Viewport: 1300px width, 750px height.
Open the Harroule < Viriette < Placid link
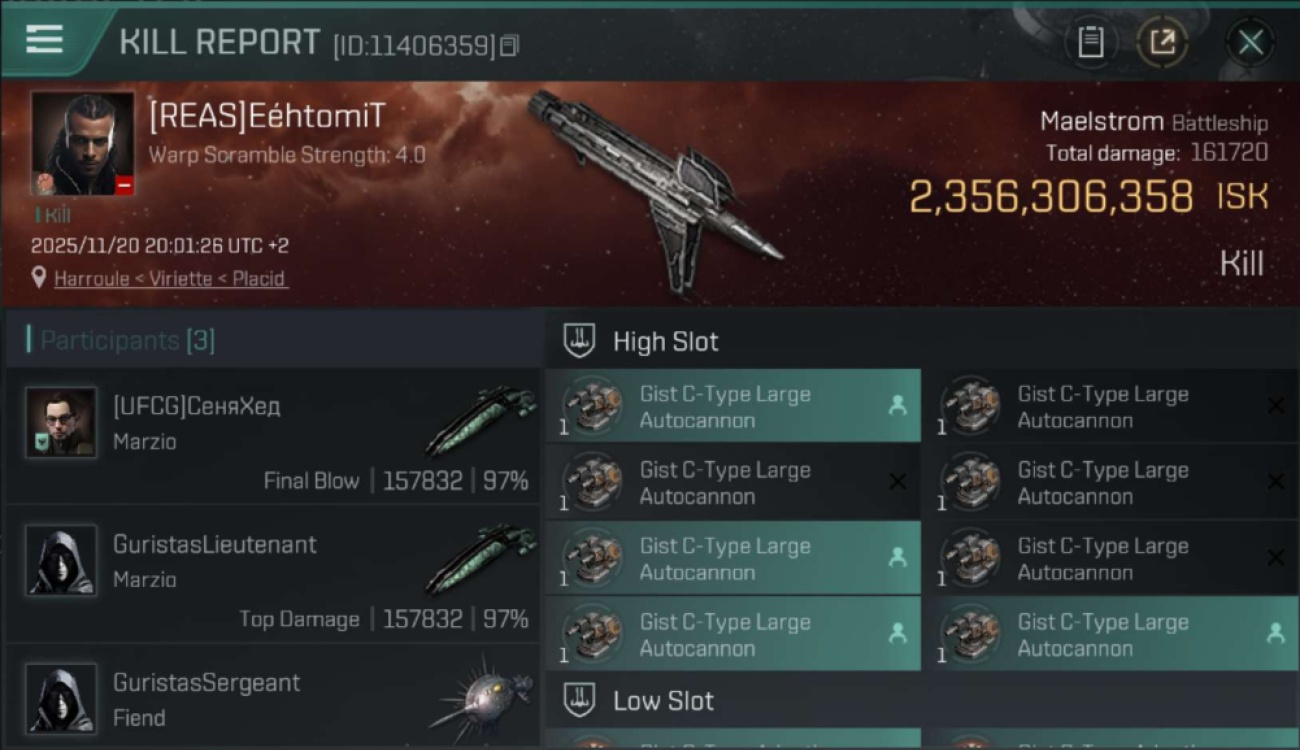tap(170, 279)
